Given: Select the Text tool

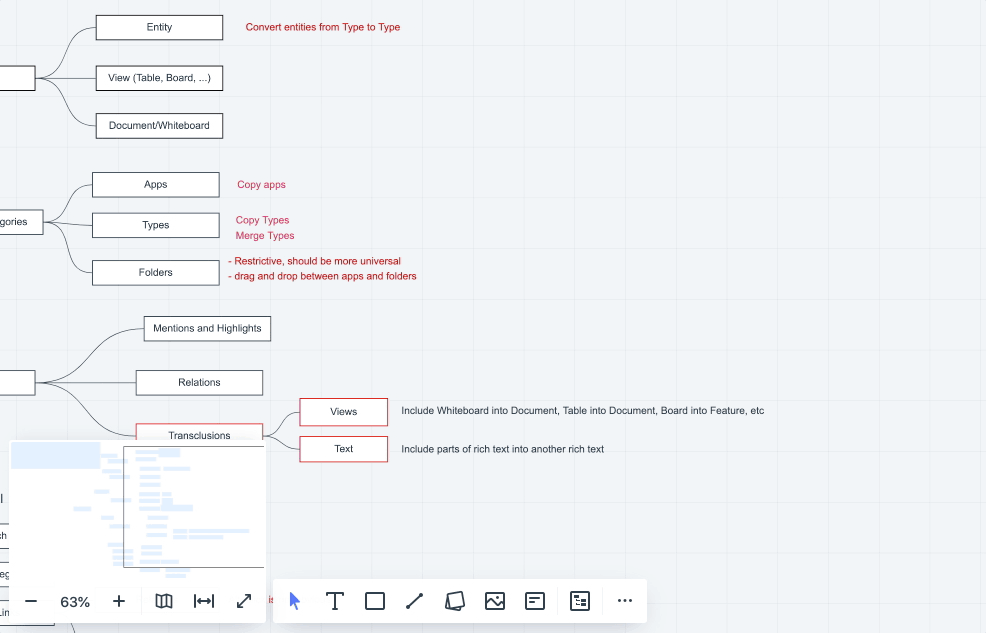Looking at the screenshot, I should point(335,601).
